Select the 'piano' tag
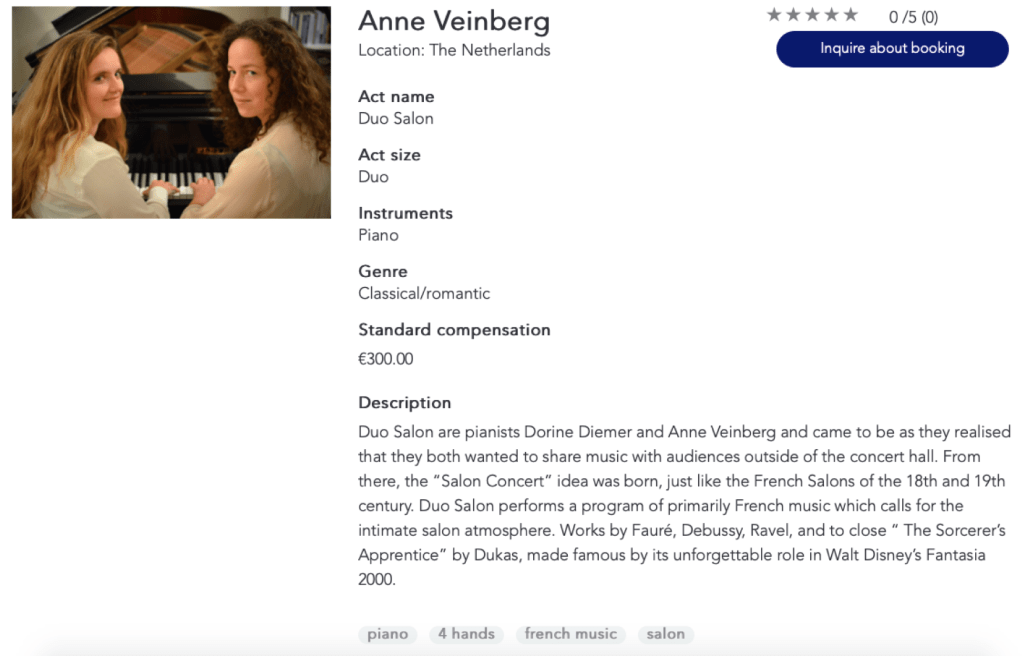Screen dimensions: 1024x656 coord(387,634)
